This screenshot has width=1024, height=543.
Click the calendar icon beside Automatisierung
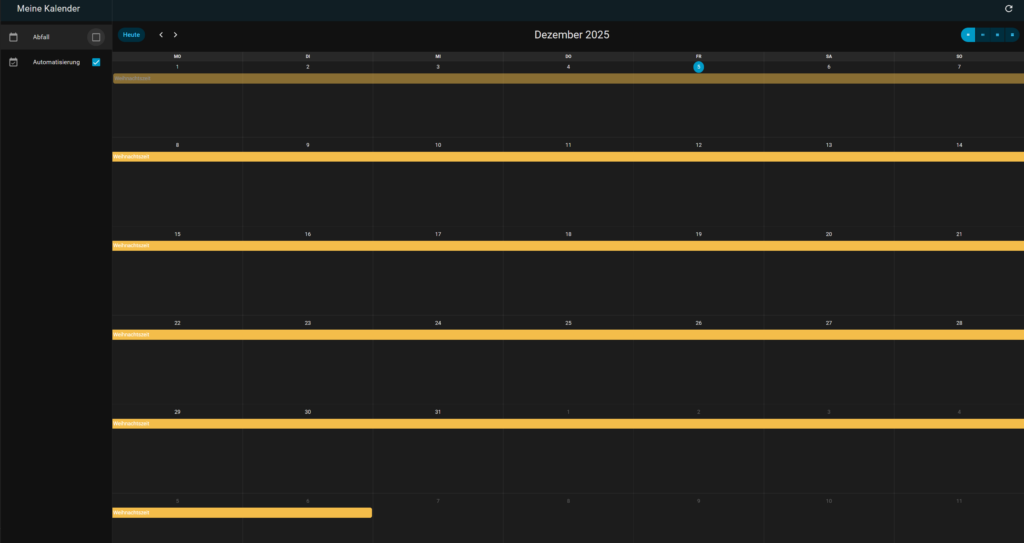point(14,62)
